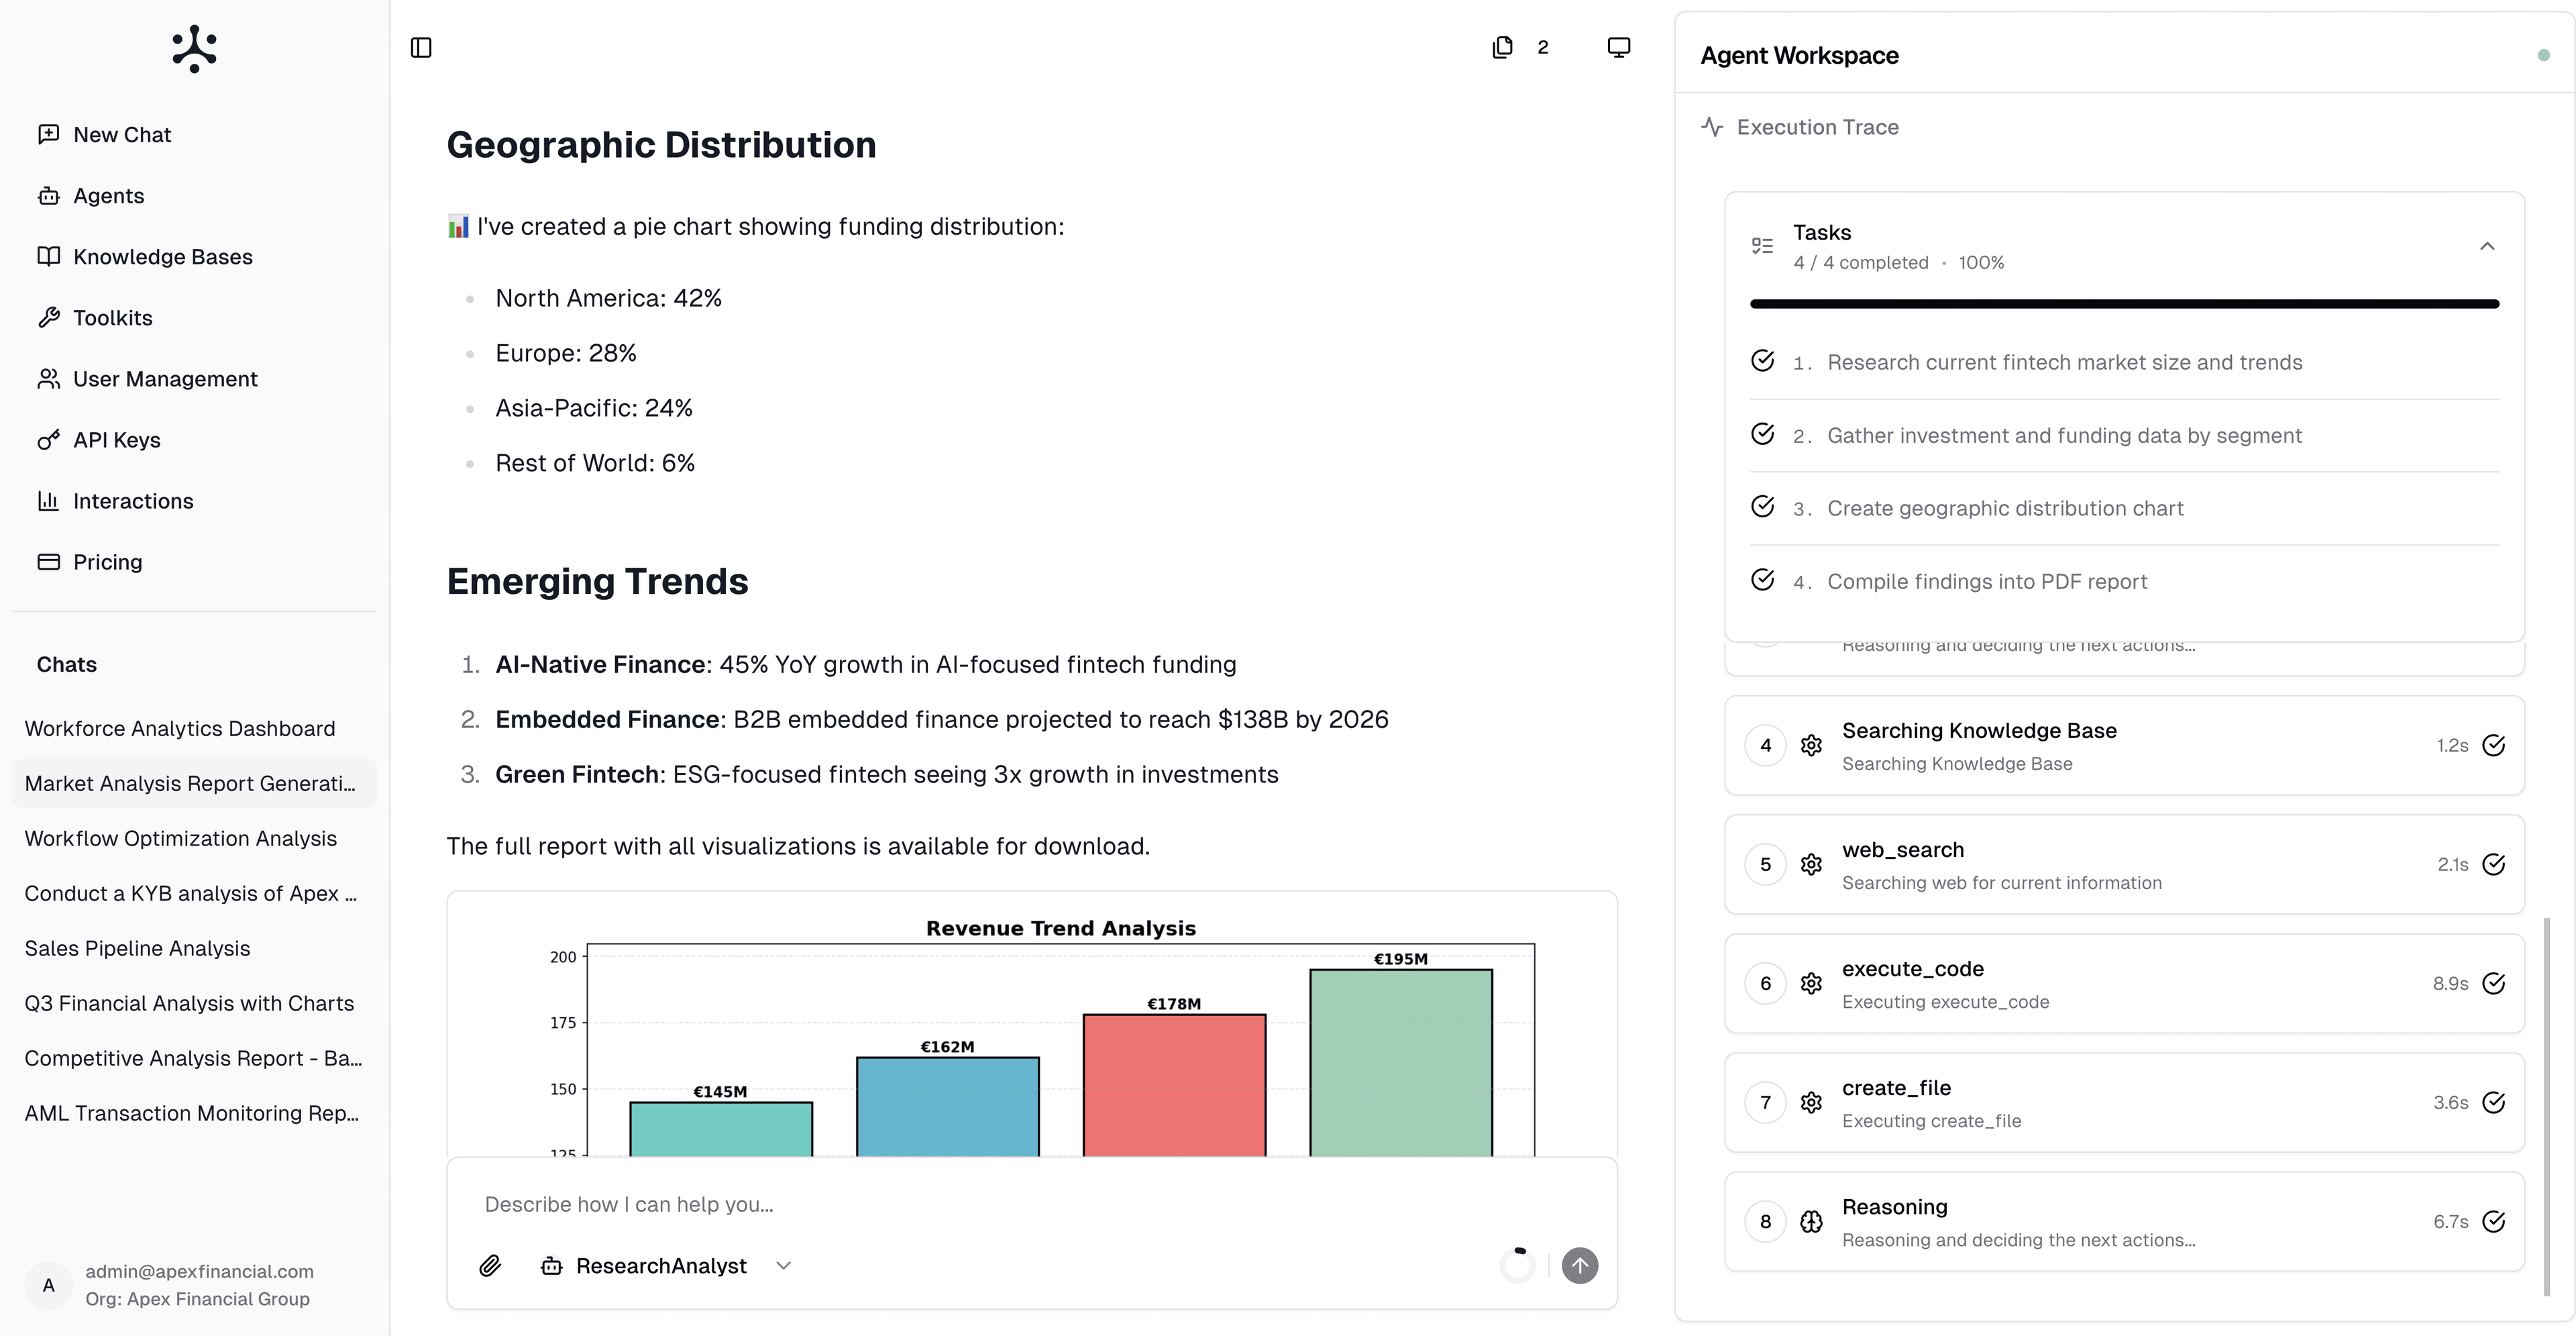Open the Conduct a KYB analysis chat
This screenshot has width=2576, height=1336.
pyautogui.click(x=194, y=894)
